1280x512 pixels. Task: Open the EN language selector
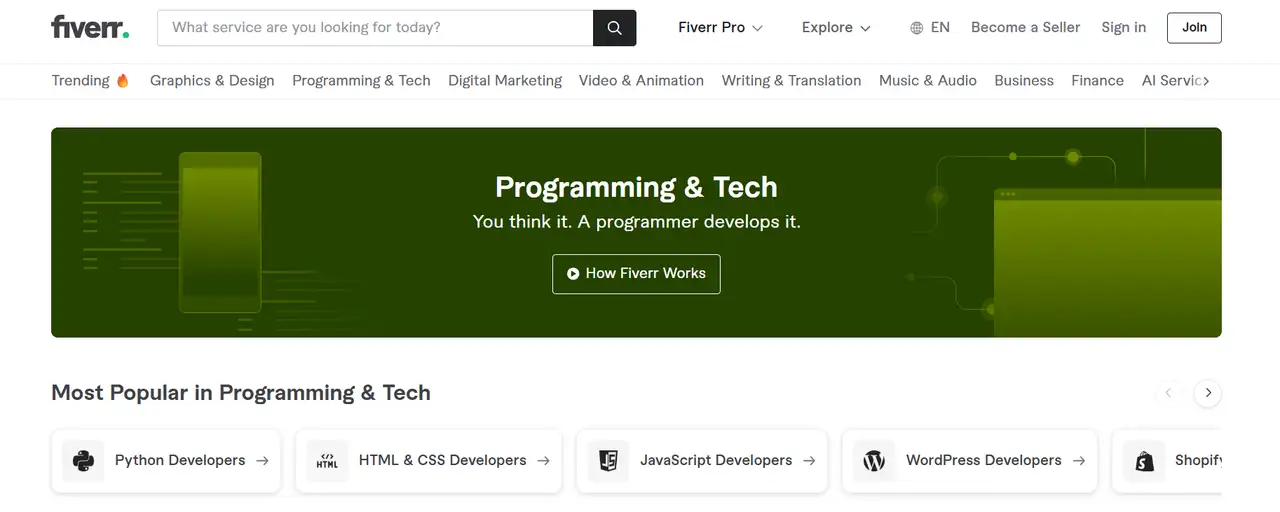pyautogui.click(x=930, y=28)
